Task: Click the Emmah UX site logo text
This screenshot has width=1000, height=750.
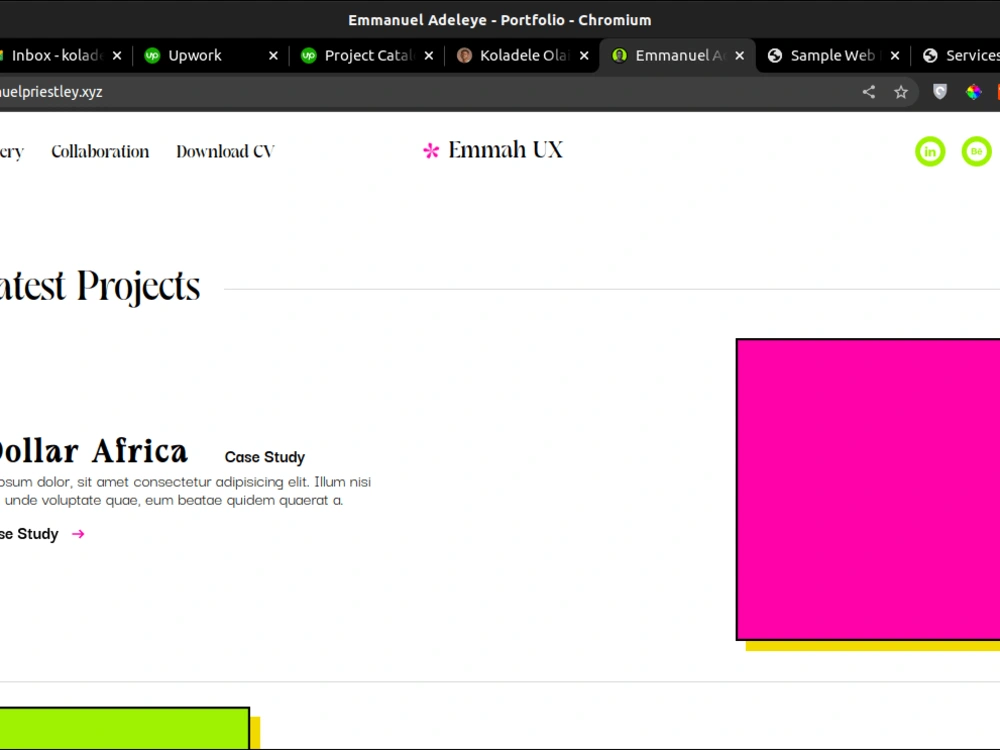Action: click(x=506, y=151)
